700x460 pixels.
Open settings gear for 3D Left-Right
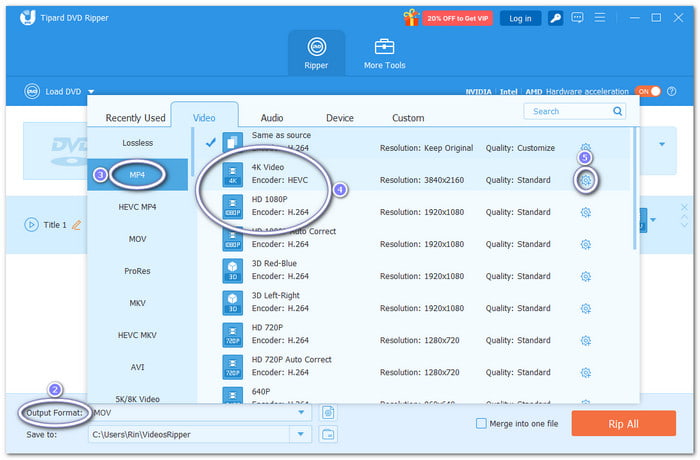pos(585,309)
